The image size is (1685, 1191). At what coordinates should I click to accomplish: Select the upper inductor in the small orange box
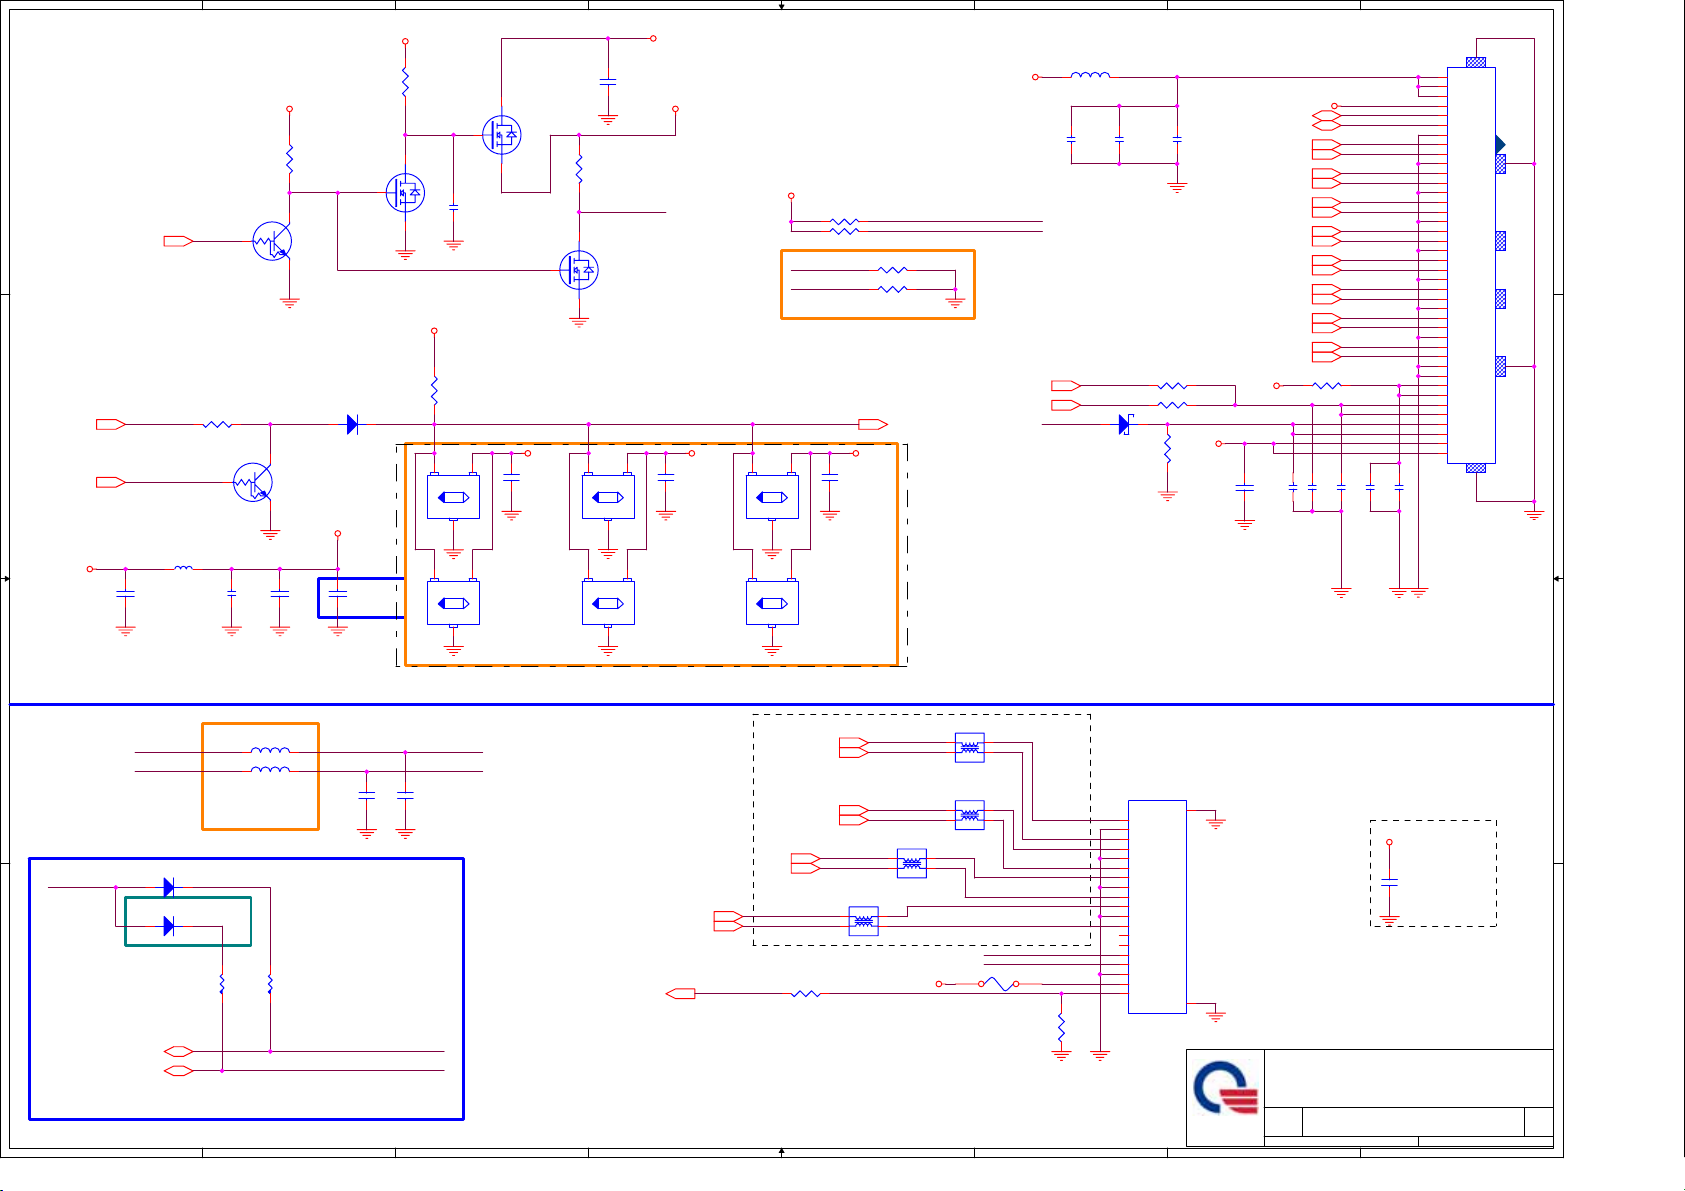point(270,750)
